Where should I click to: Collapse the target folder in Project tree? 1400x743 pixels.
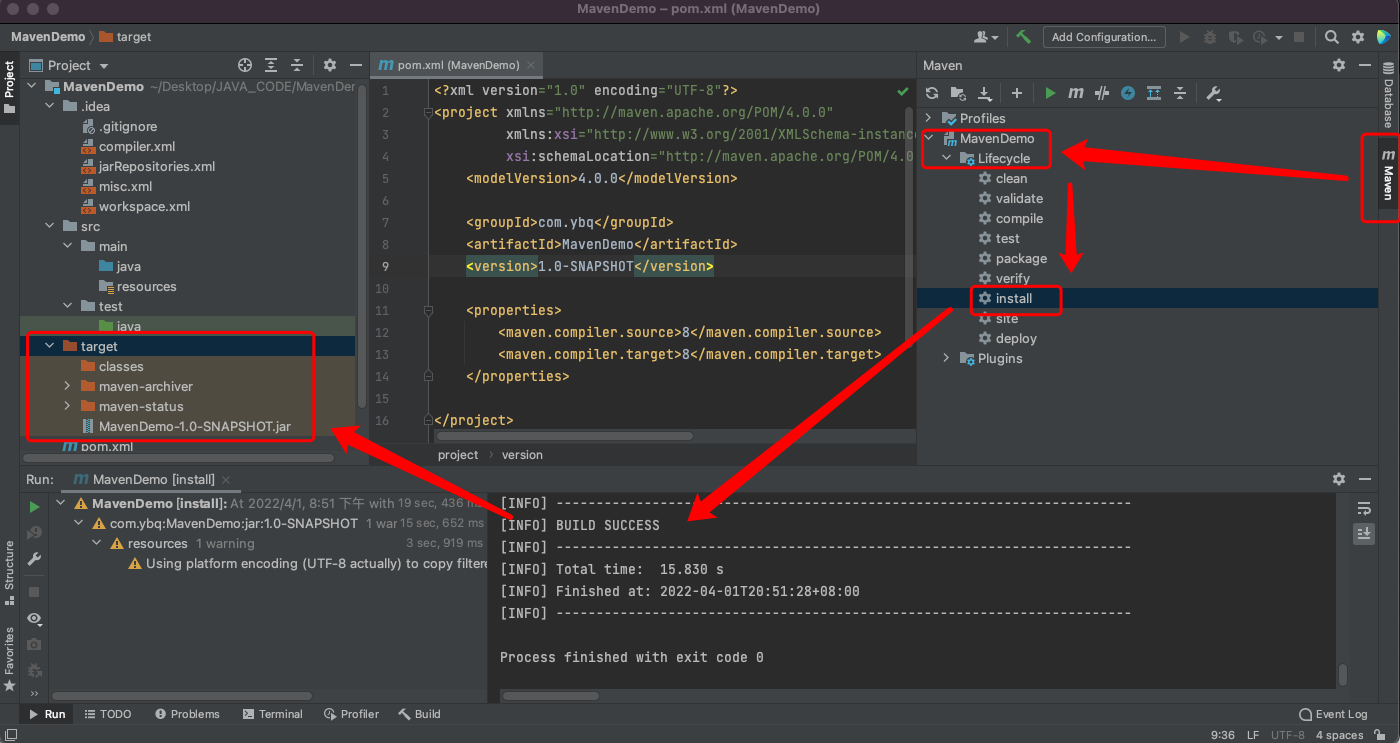tap(49, 346)
